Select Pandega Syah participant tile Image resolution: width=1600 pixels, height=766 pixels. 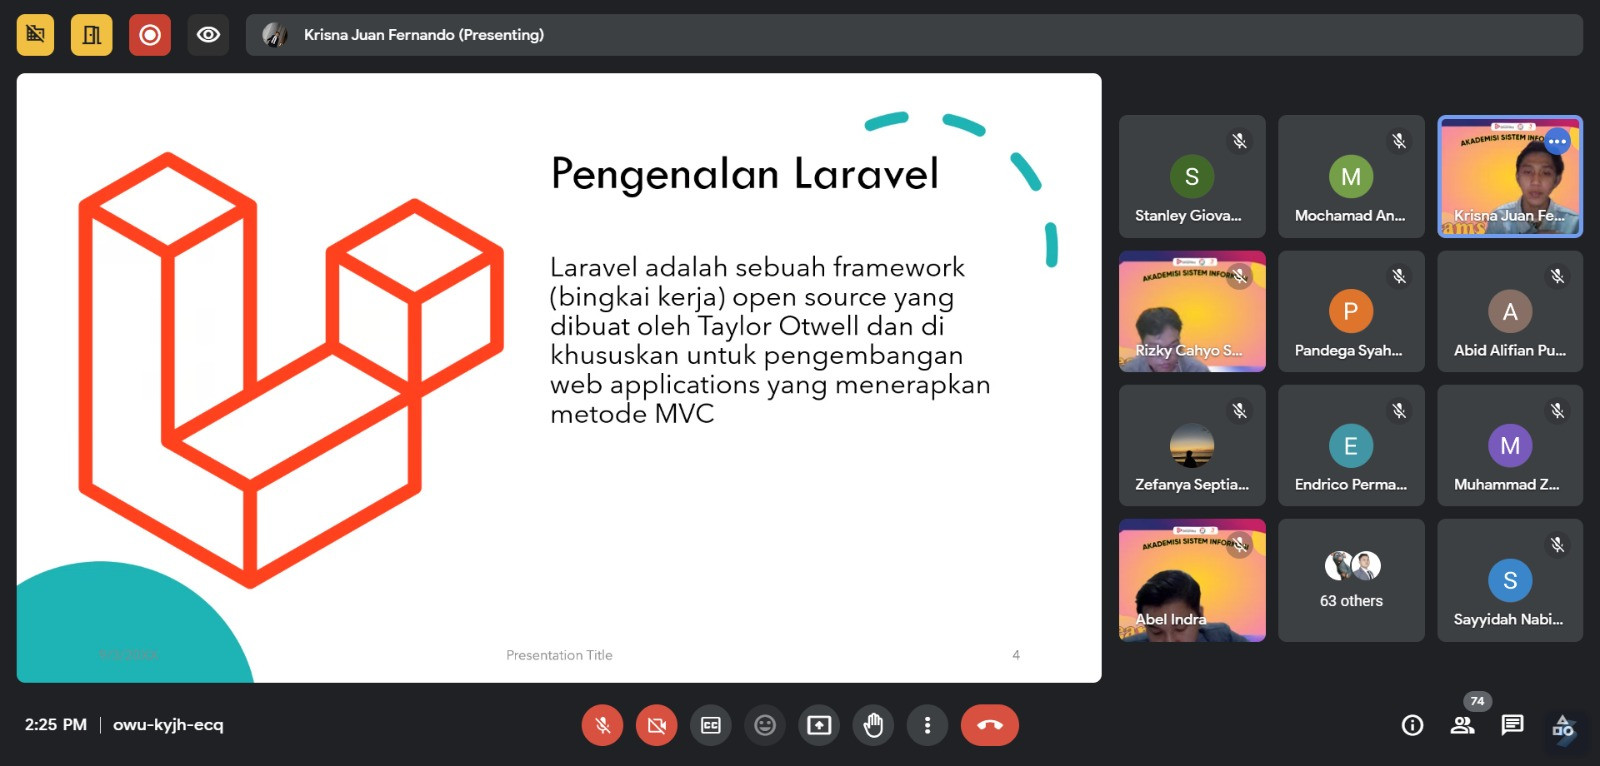[1351, 311]
